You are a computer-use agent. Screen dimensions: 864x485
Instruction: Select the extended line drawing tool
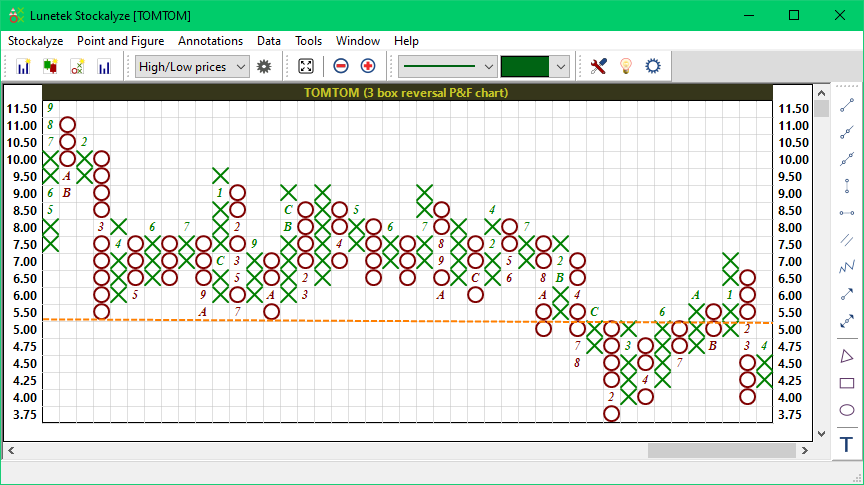tap(847, 159)
